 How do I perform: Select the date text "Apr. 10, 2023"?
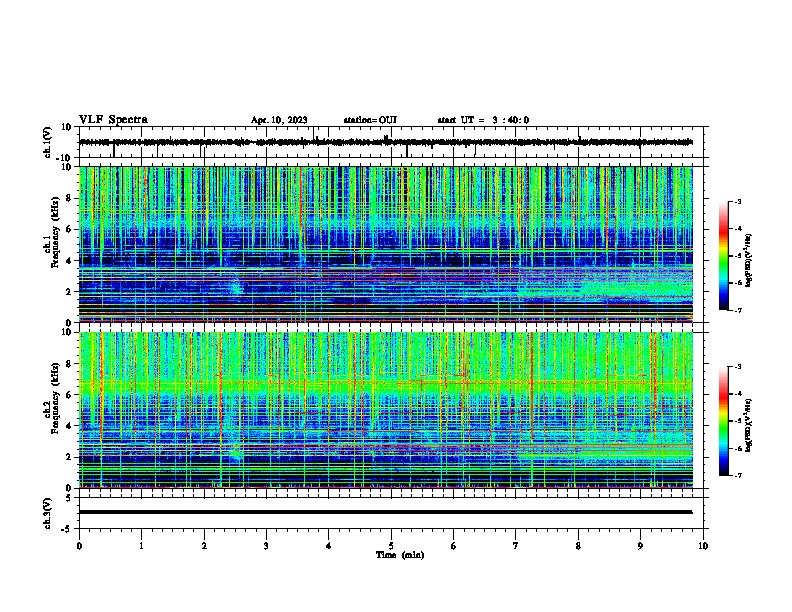tap(279, 120)
